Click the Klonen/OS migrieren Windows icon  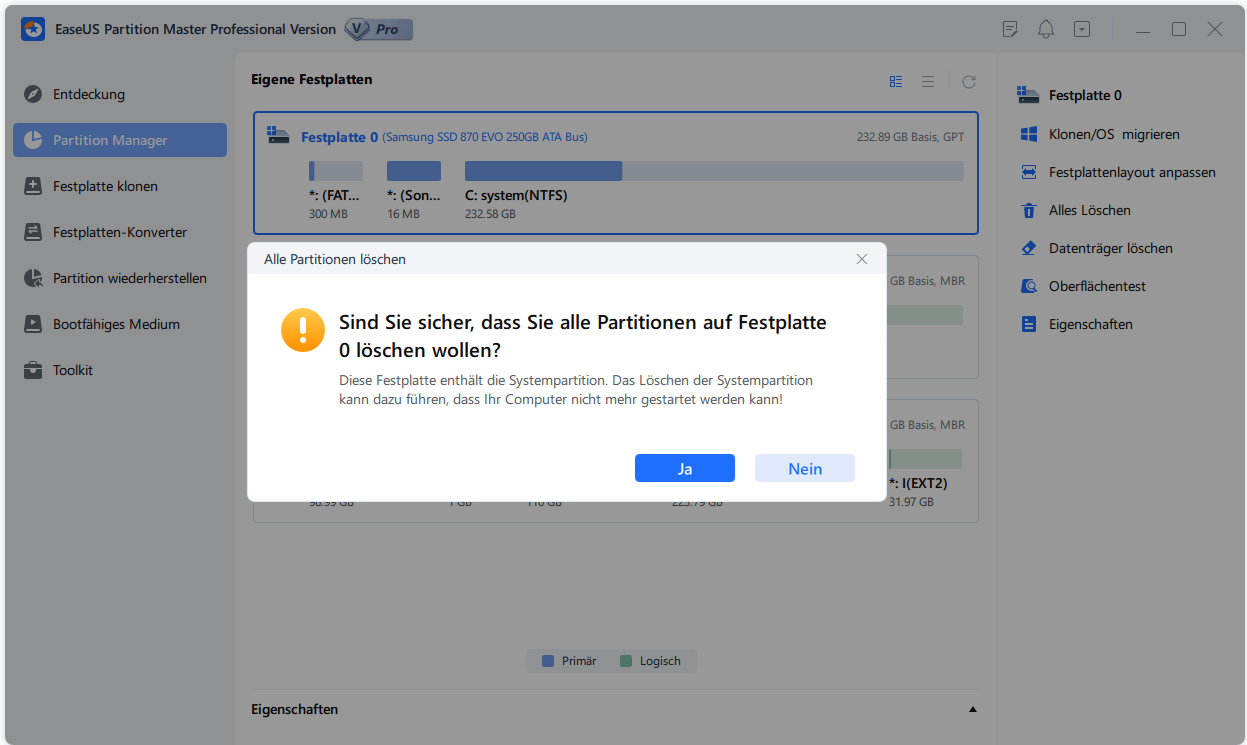click(1029, 134)
